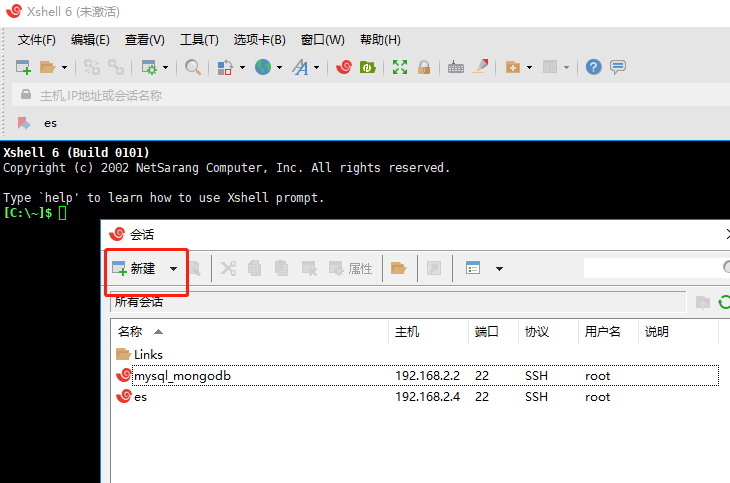Screen dimensions: 730x483
Task: Select the Links folder in session list
Action: point(139,355)
